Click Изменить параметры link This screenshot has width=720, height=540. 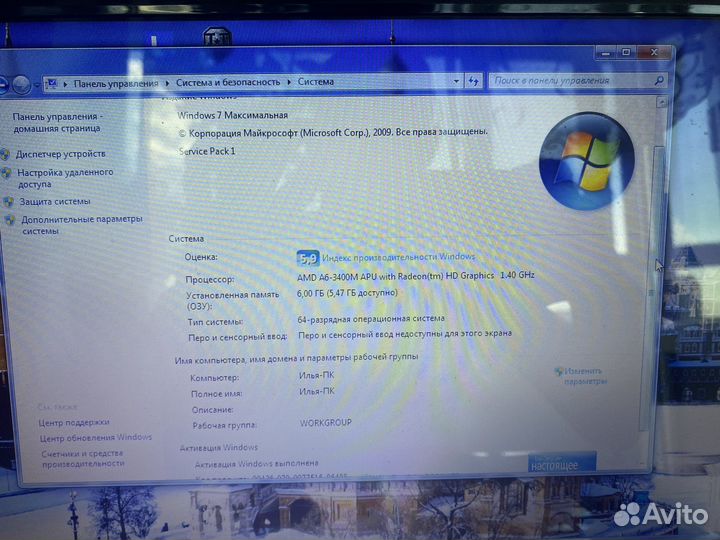(585, 376)
